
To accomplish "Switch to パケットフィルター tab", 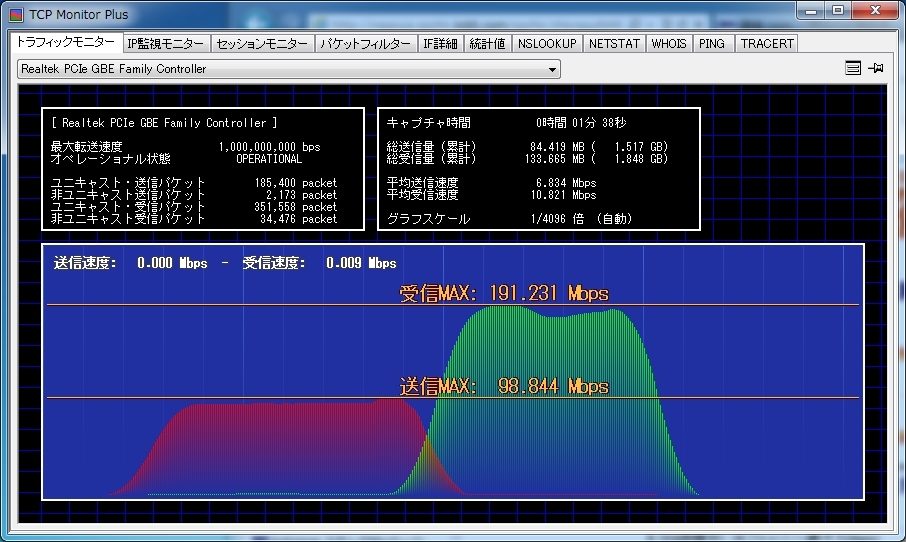I will pyautogui.click(x=365, y=44).
